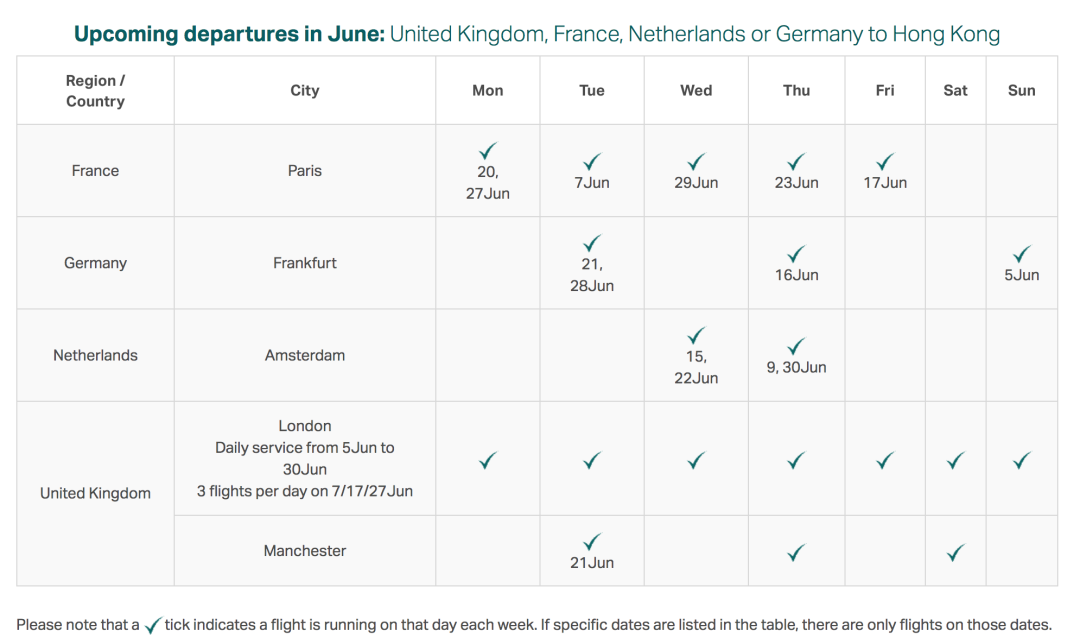
Task: Click the Manchester Thursday tick mark
Action: pyautogui.click(x=796, y=552)
